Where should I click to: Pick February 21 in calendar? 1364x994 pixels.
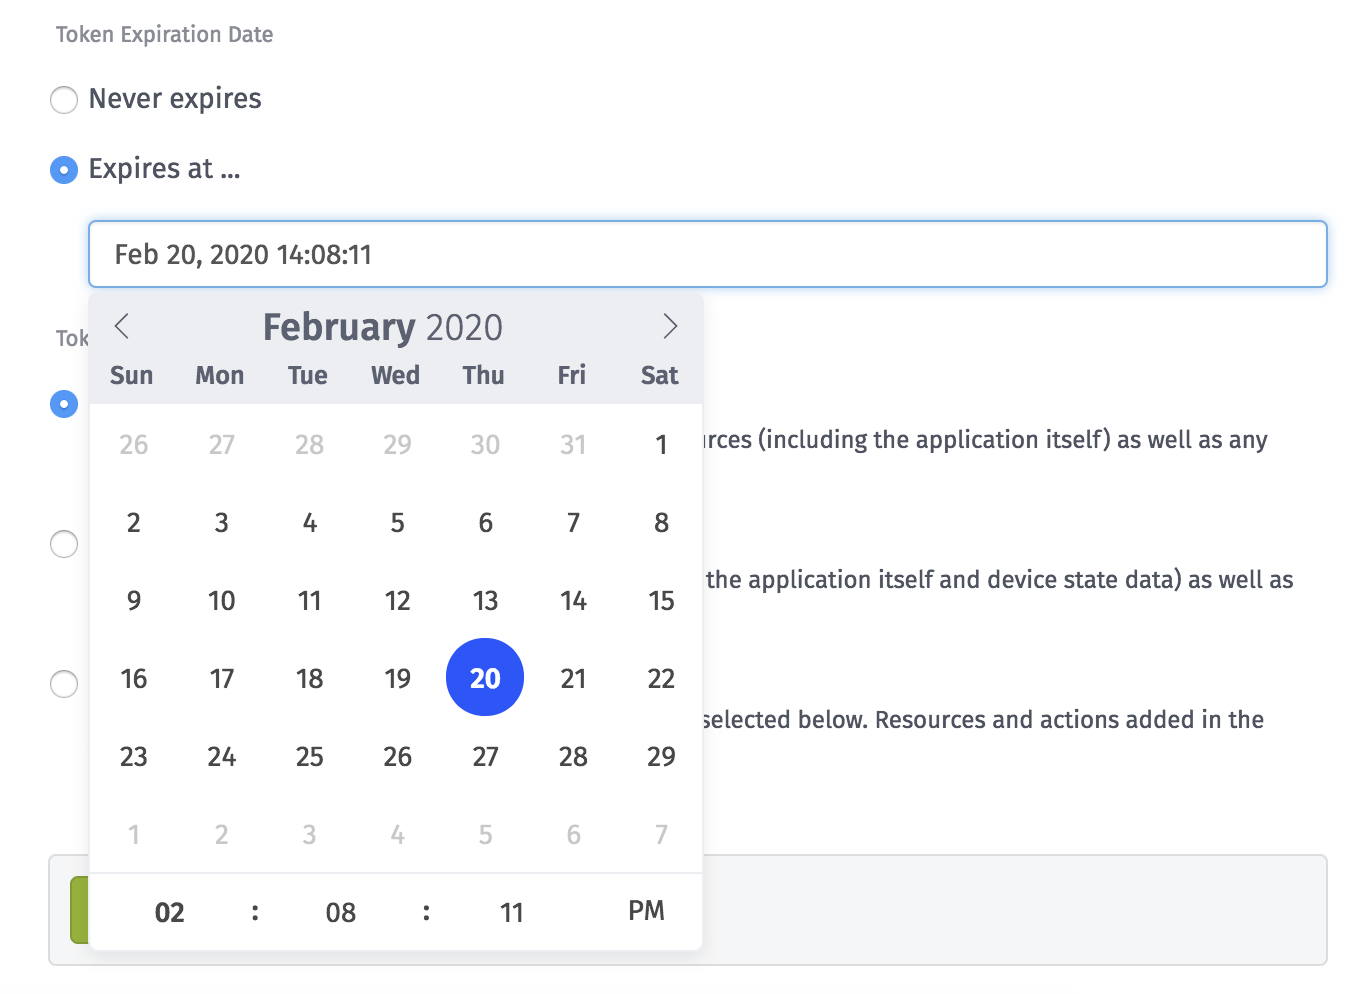tap(573, 678)
